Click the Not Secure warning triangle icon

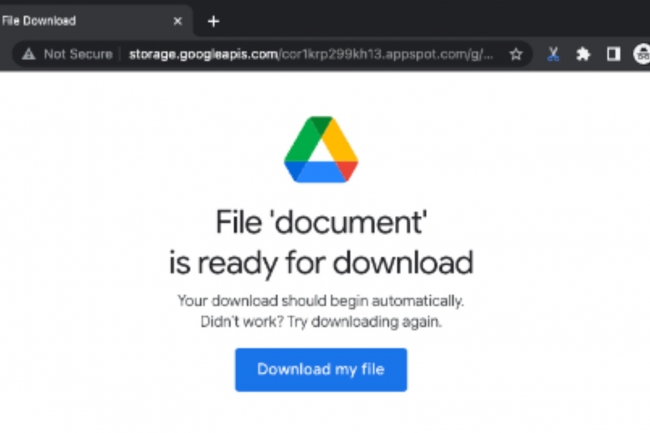29,54
